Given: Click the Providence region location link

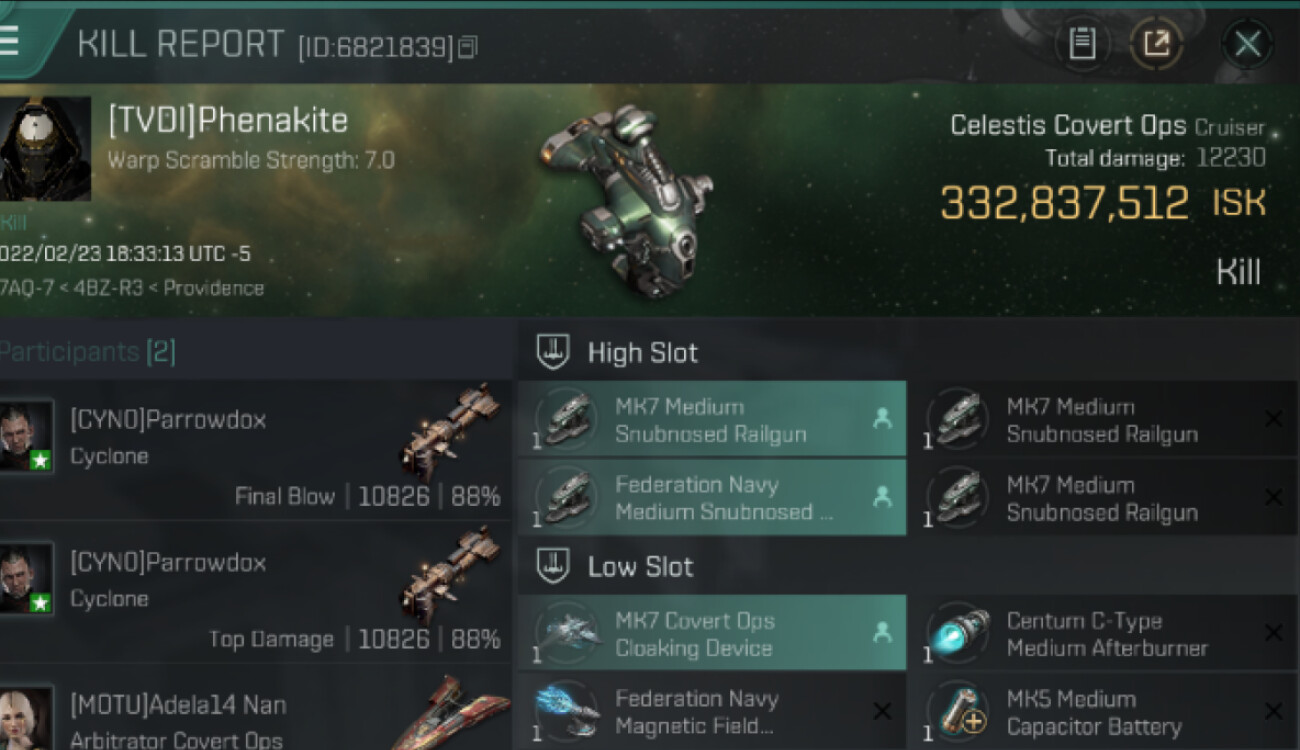Looking at the screenshot, I should [214, 288].
